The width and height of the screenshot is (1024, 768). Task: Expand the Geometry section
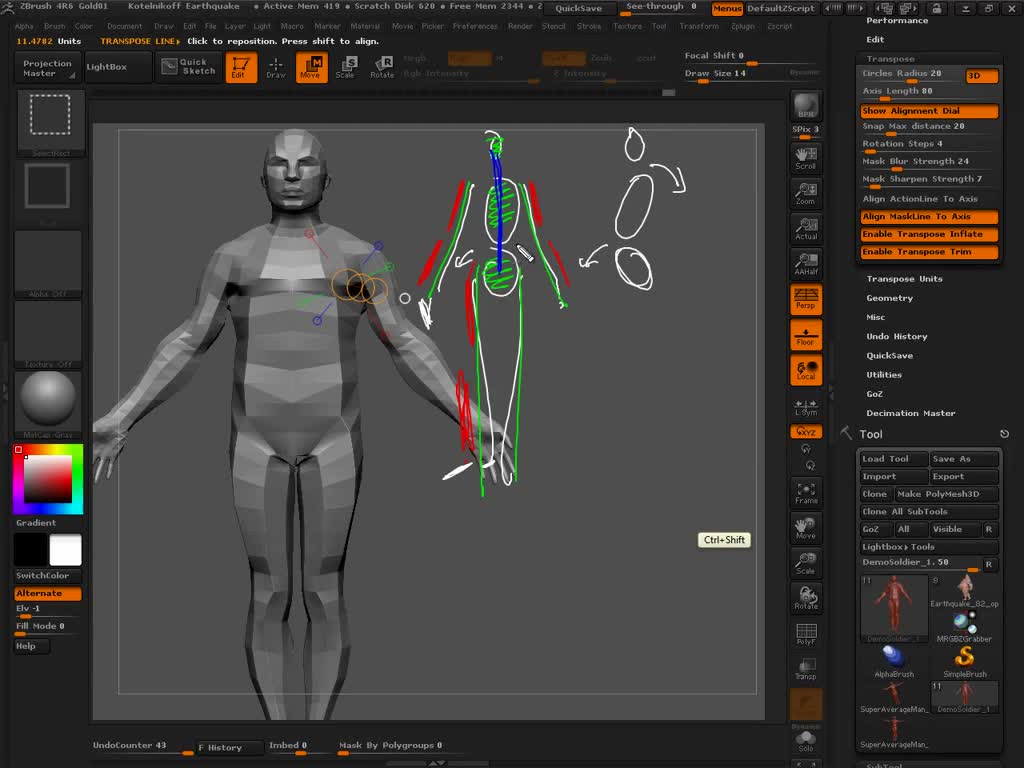tap(889, 298)
